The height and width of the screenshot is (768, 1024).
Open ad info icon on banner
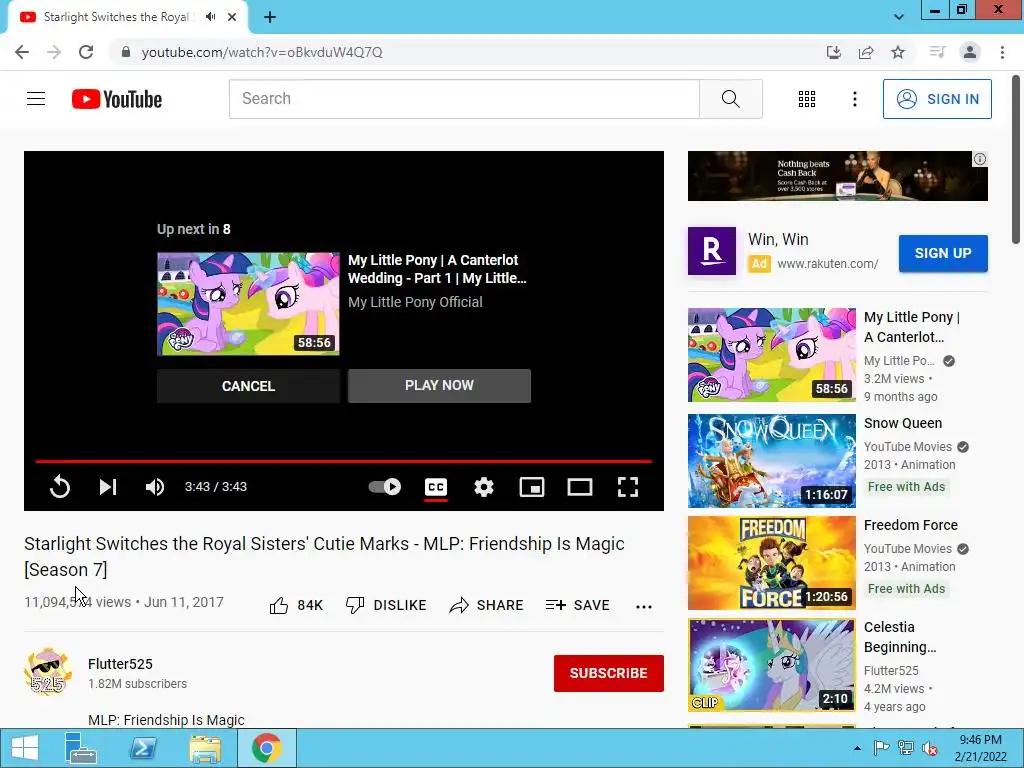980,159
